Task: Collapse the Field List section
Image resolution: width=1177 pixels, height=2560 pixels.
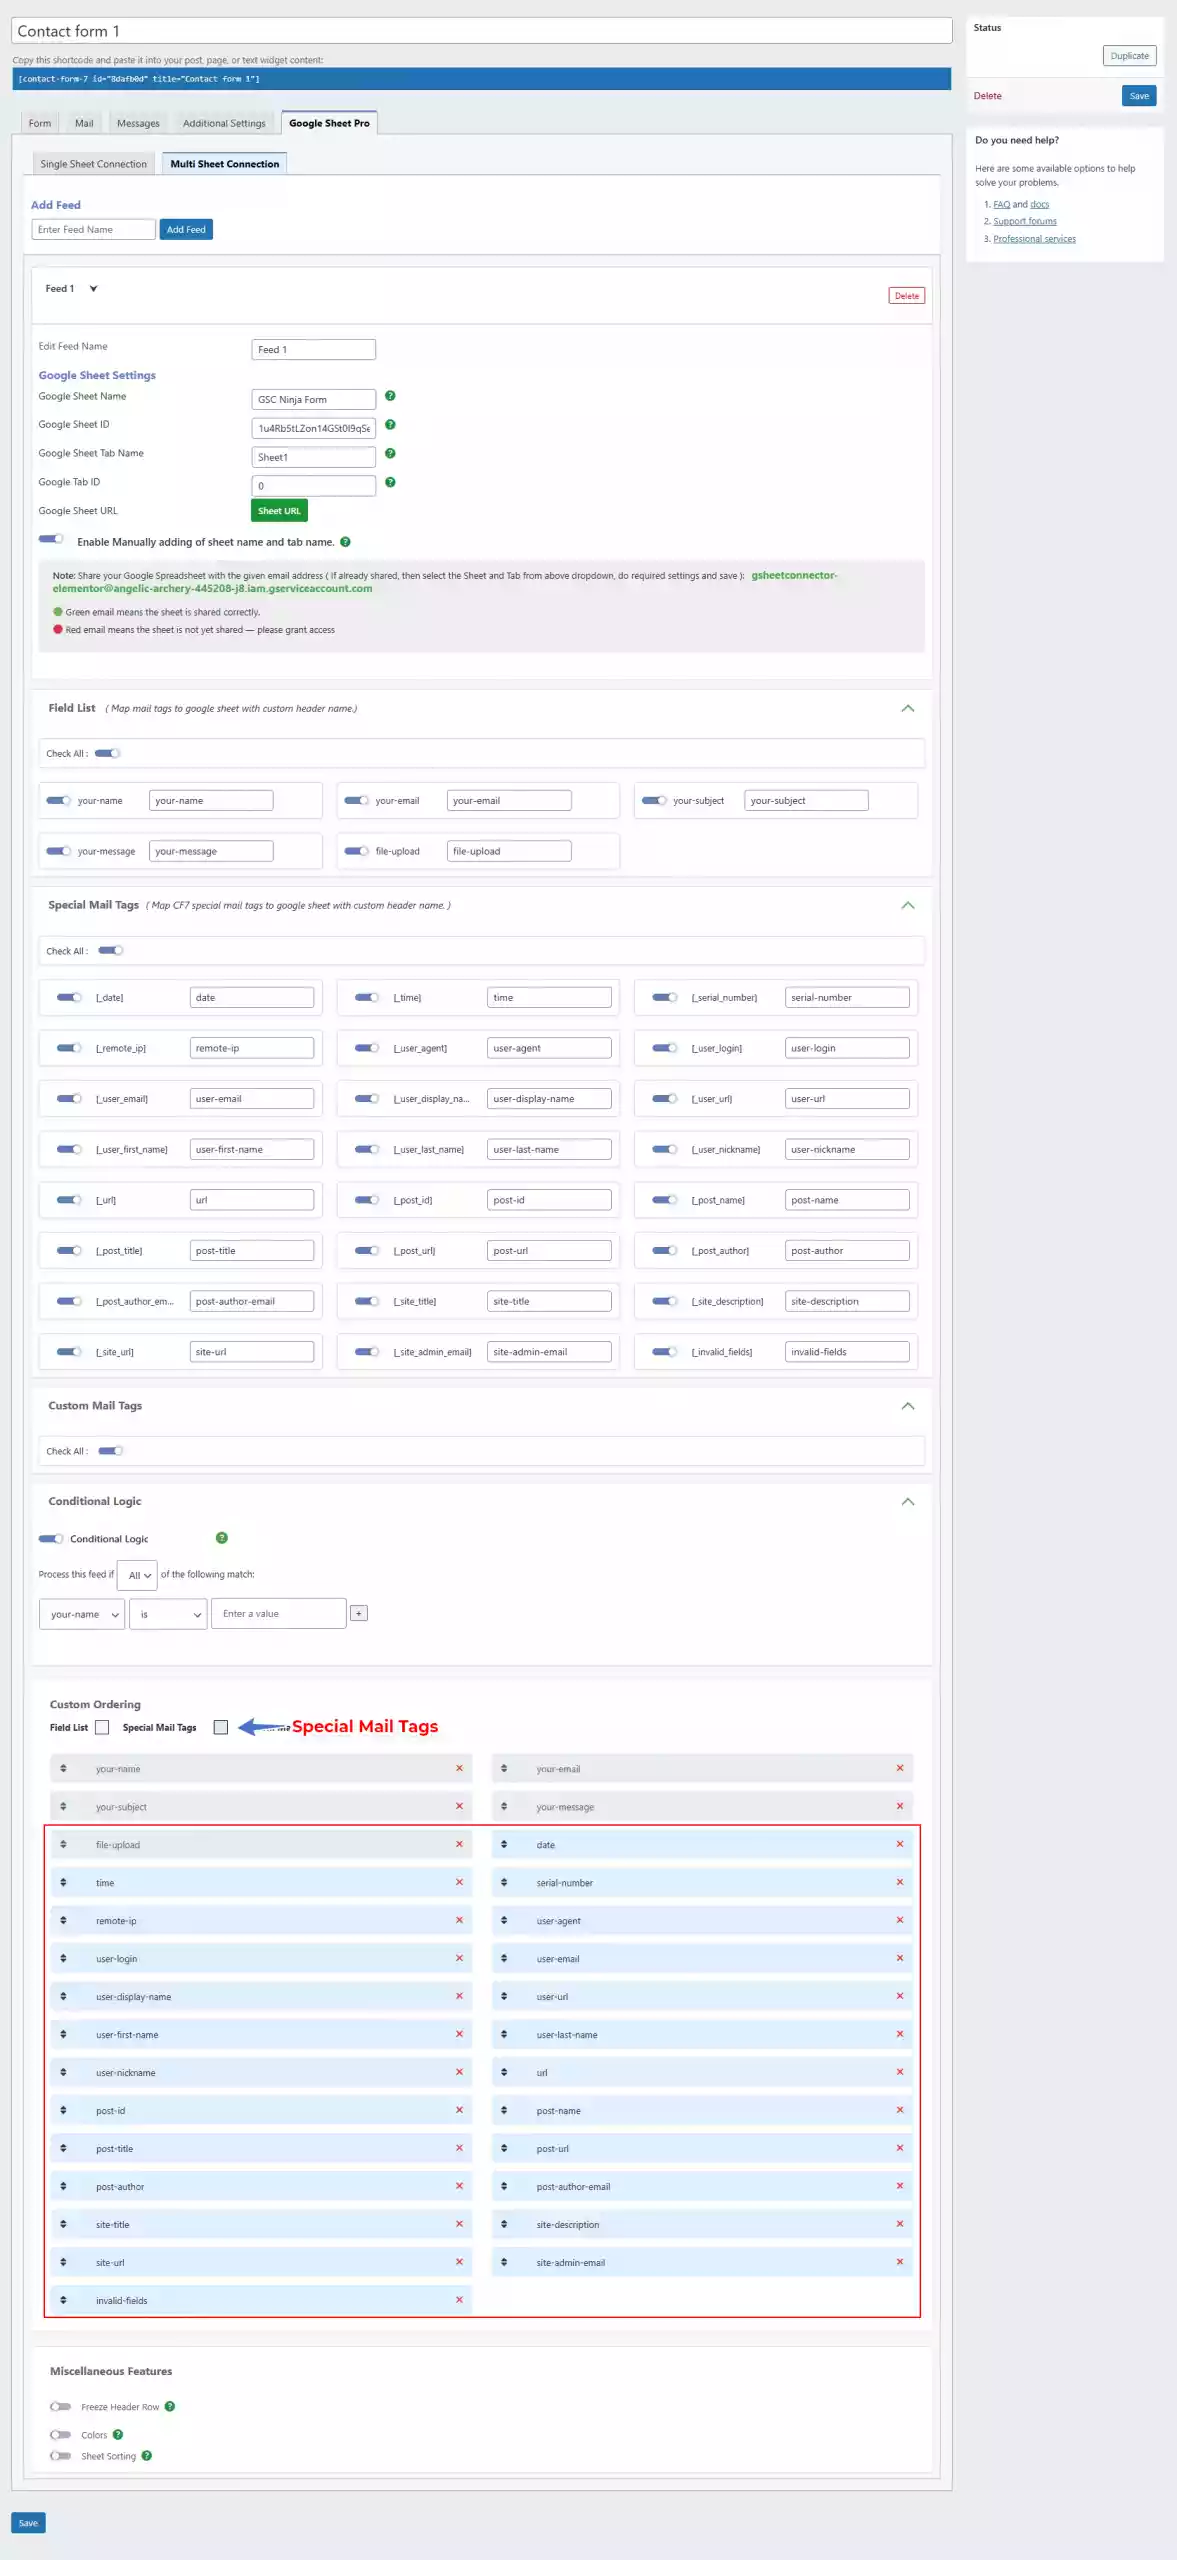Action: click(907, 708)
